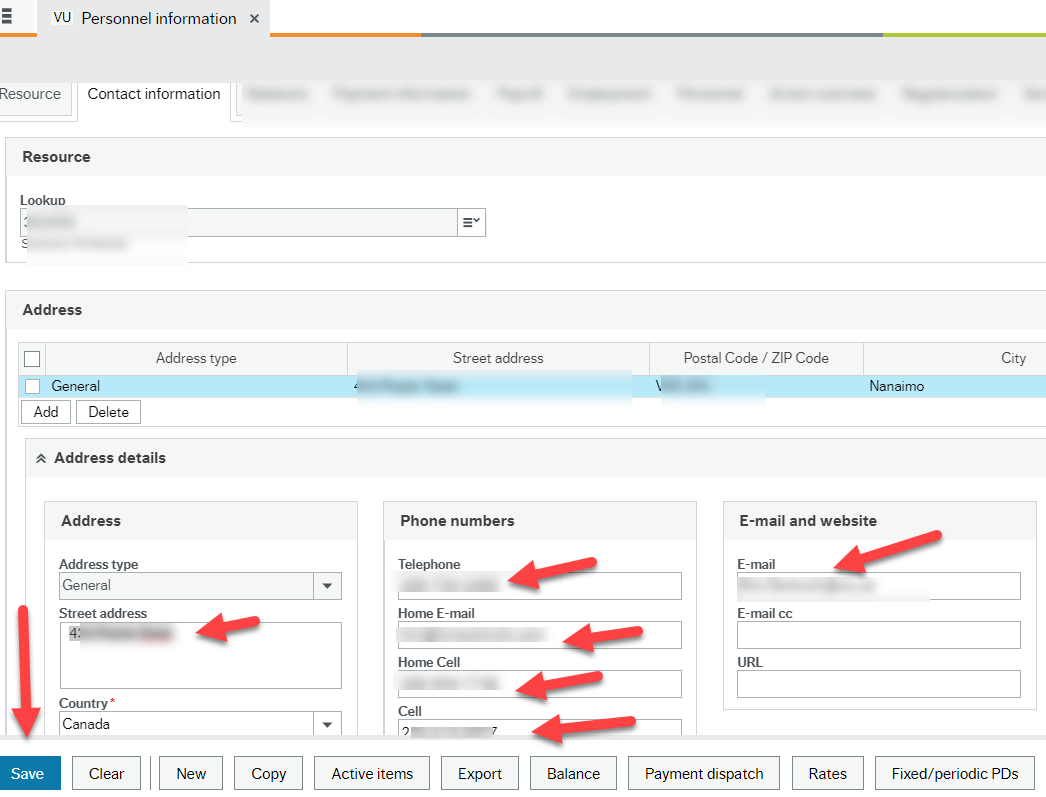Open Payment dispatch
The image size is (1046, 797).
703,772
